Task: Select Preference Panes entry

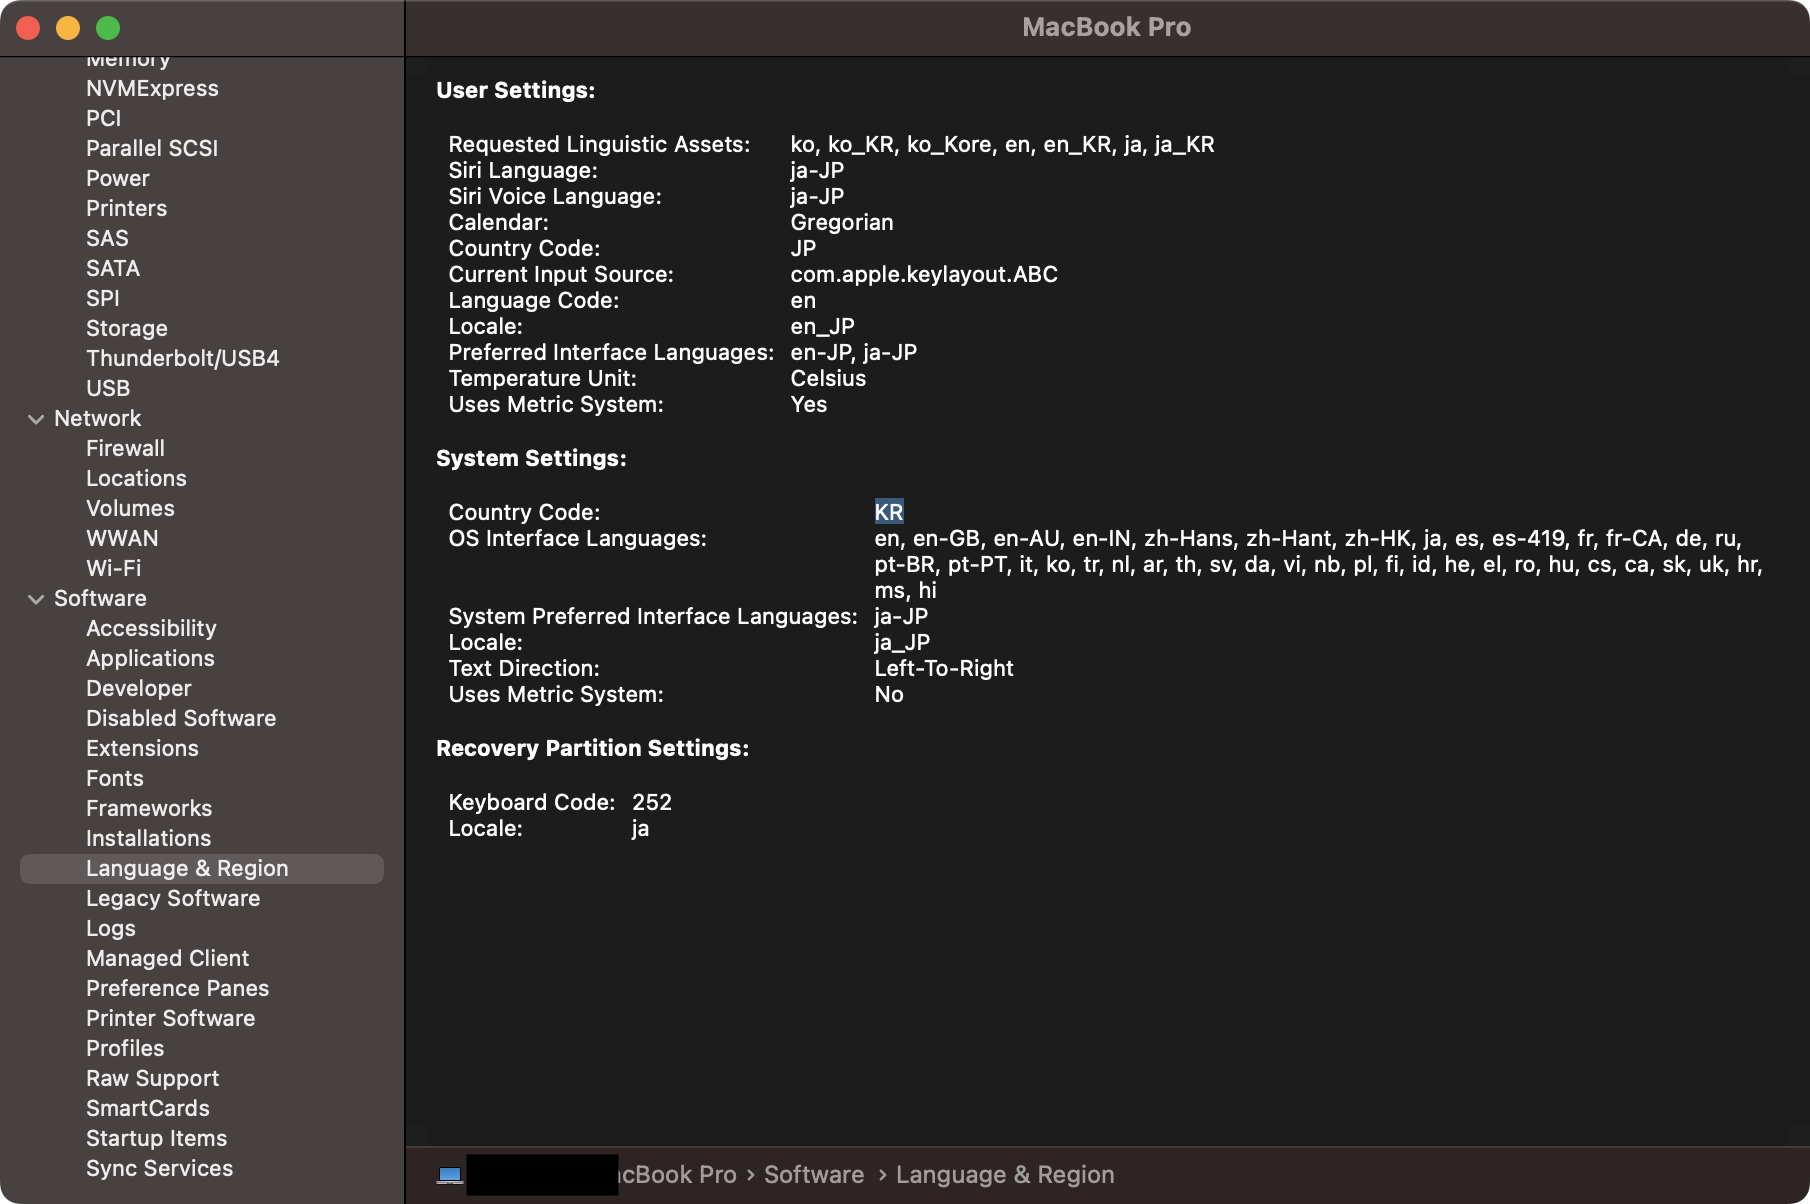Action: click(178, 988)
